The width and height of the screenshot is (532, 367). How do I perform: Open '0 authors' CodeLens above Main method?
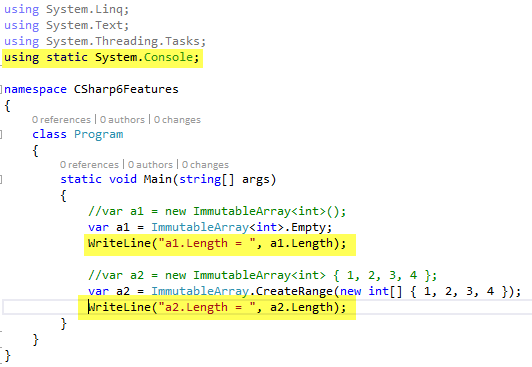[150, 165]
